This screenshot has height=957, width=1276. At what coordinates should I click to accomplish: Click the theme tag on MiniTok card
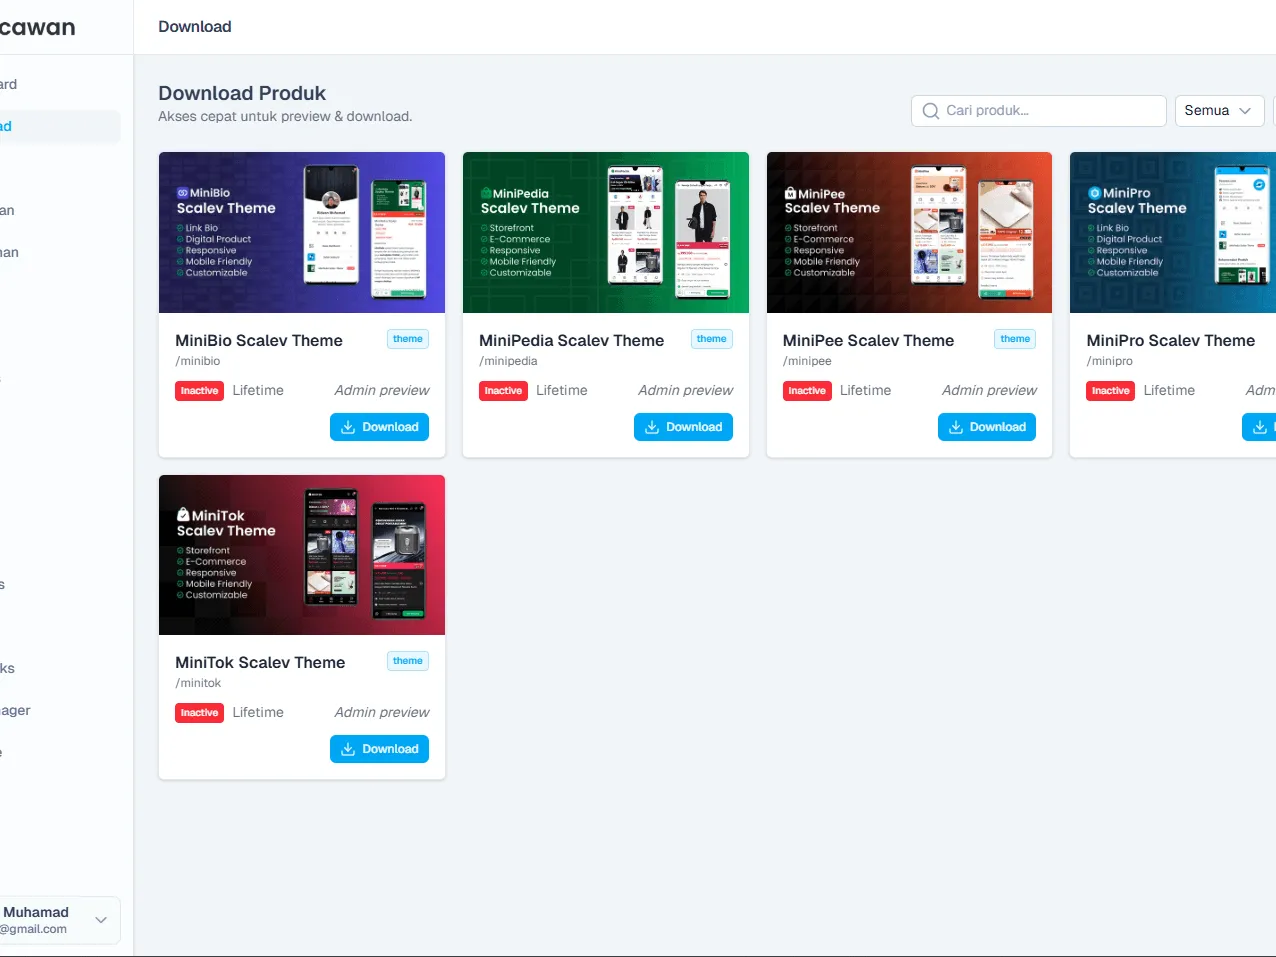[408, 661]
